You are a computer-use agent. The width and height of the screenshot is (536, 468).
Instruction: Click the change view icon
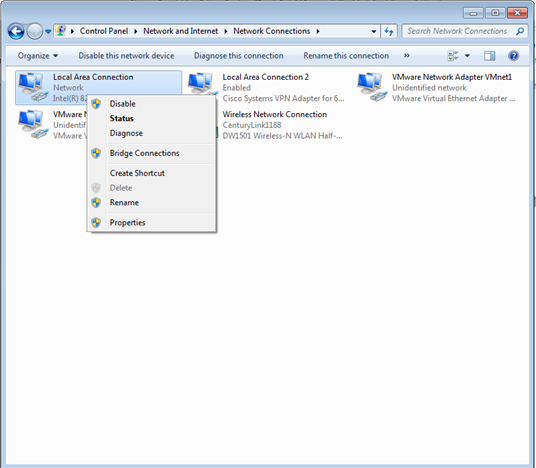click(x=453, y=56)
